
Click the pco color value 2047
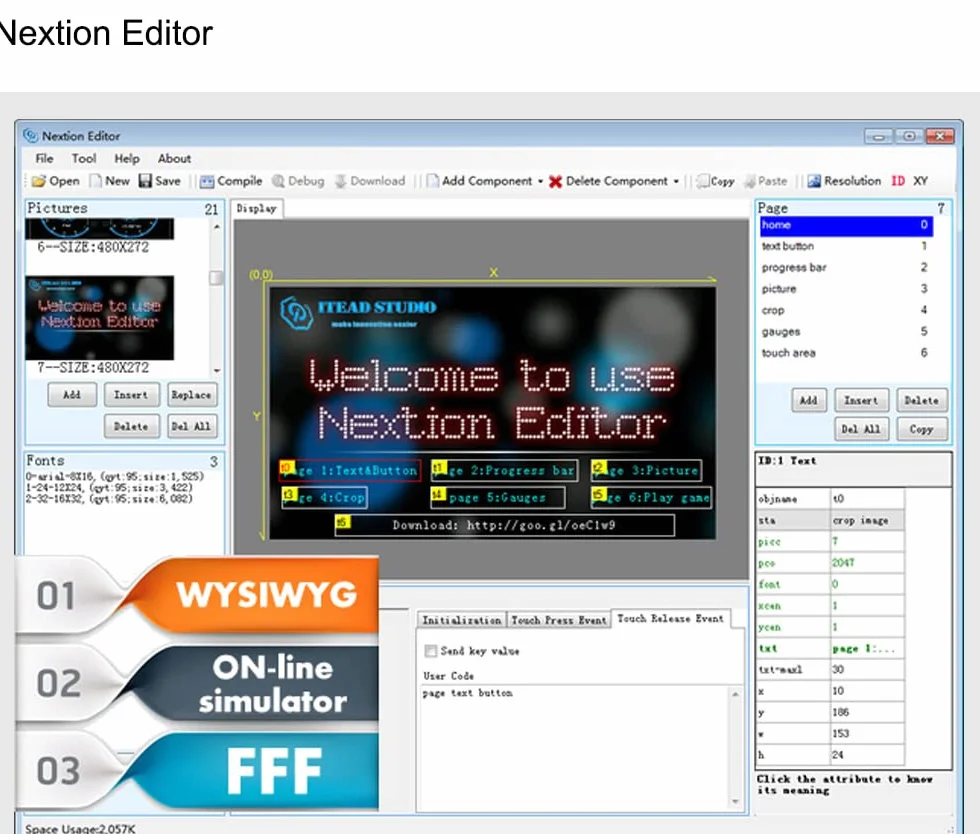click(867, 563)
